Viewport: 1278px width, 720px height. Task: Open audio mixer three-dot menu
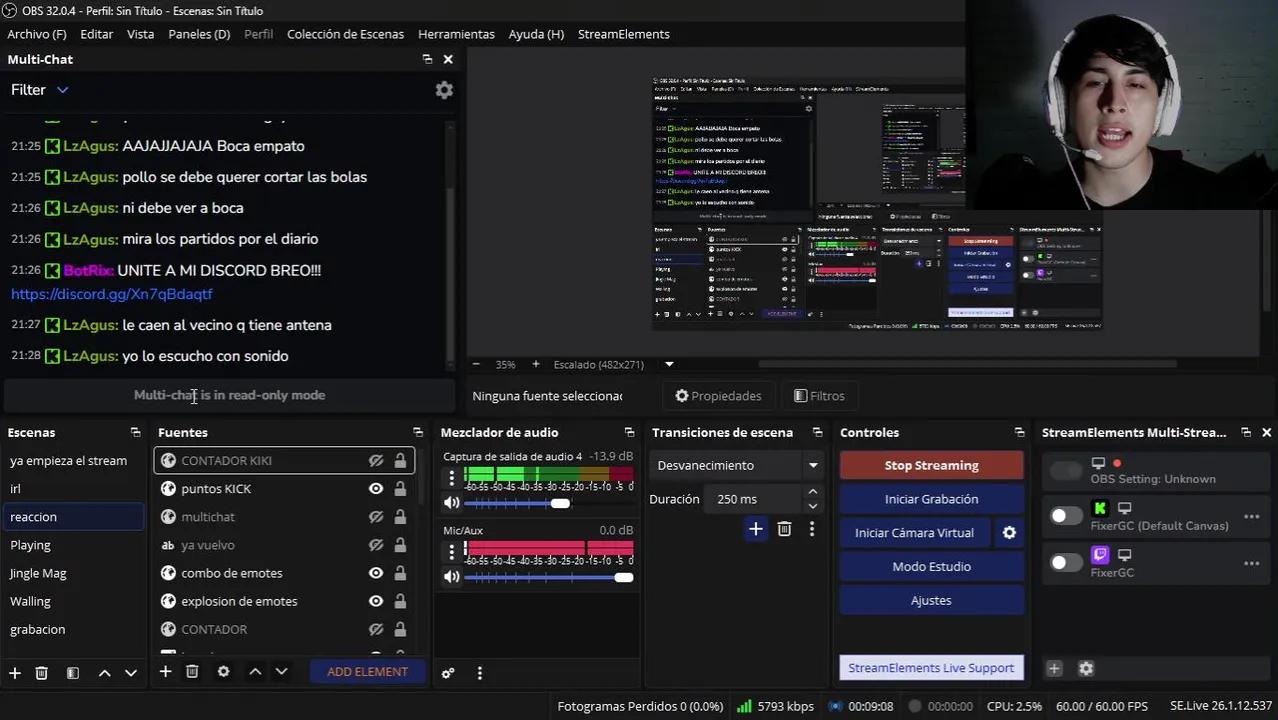click(479, 673)
